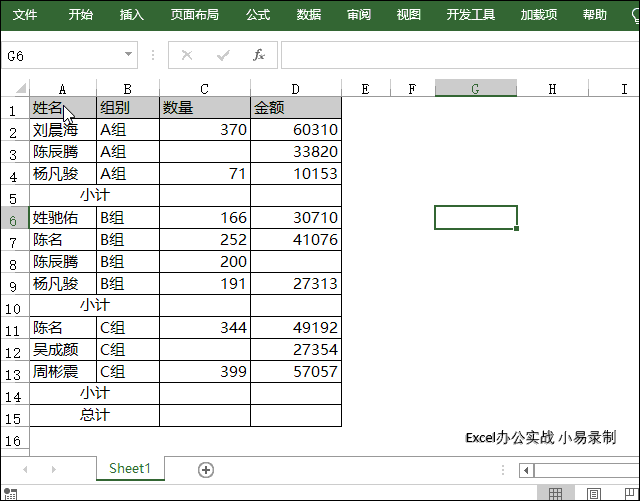This screenshot has width=640, height=501.
Task: Open the 加载项 tab
Action: pyautogui.click(x=539, y=15)
